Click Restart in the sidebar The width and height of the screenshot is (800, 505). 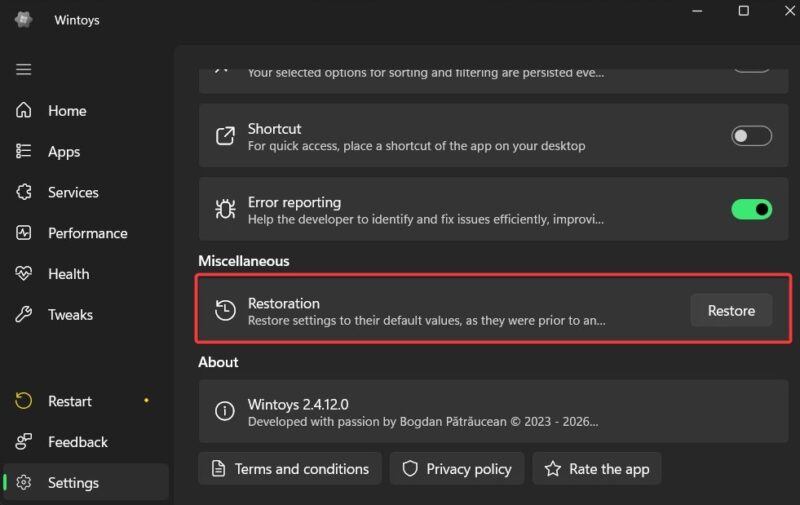86,400
